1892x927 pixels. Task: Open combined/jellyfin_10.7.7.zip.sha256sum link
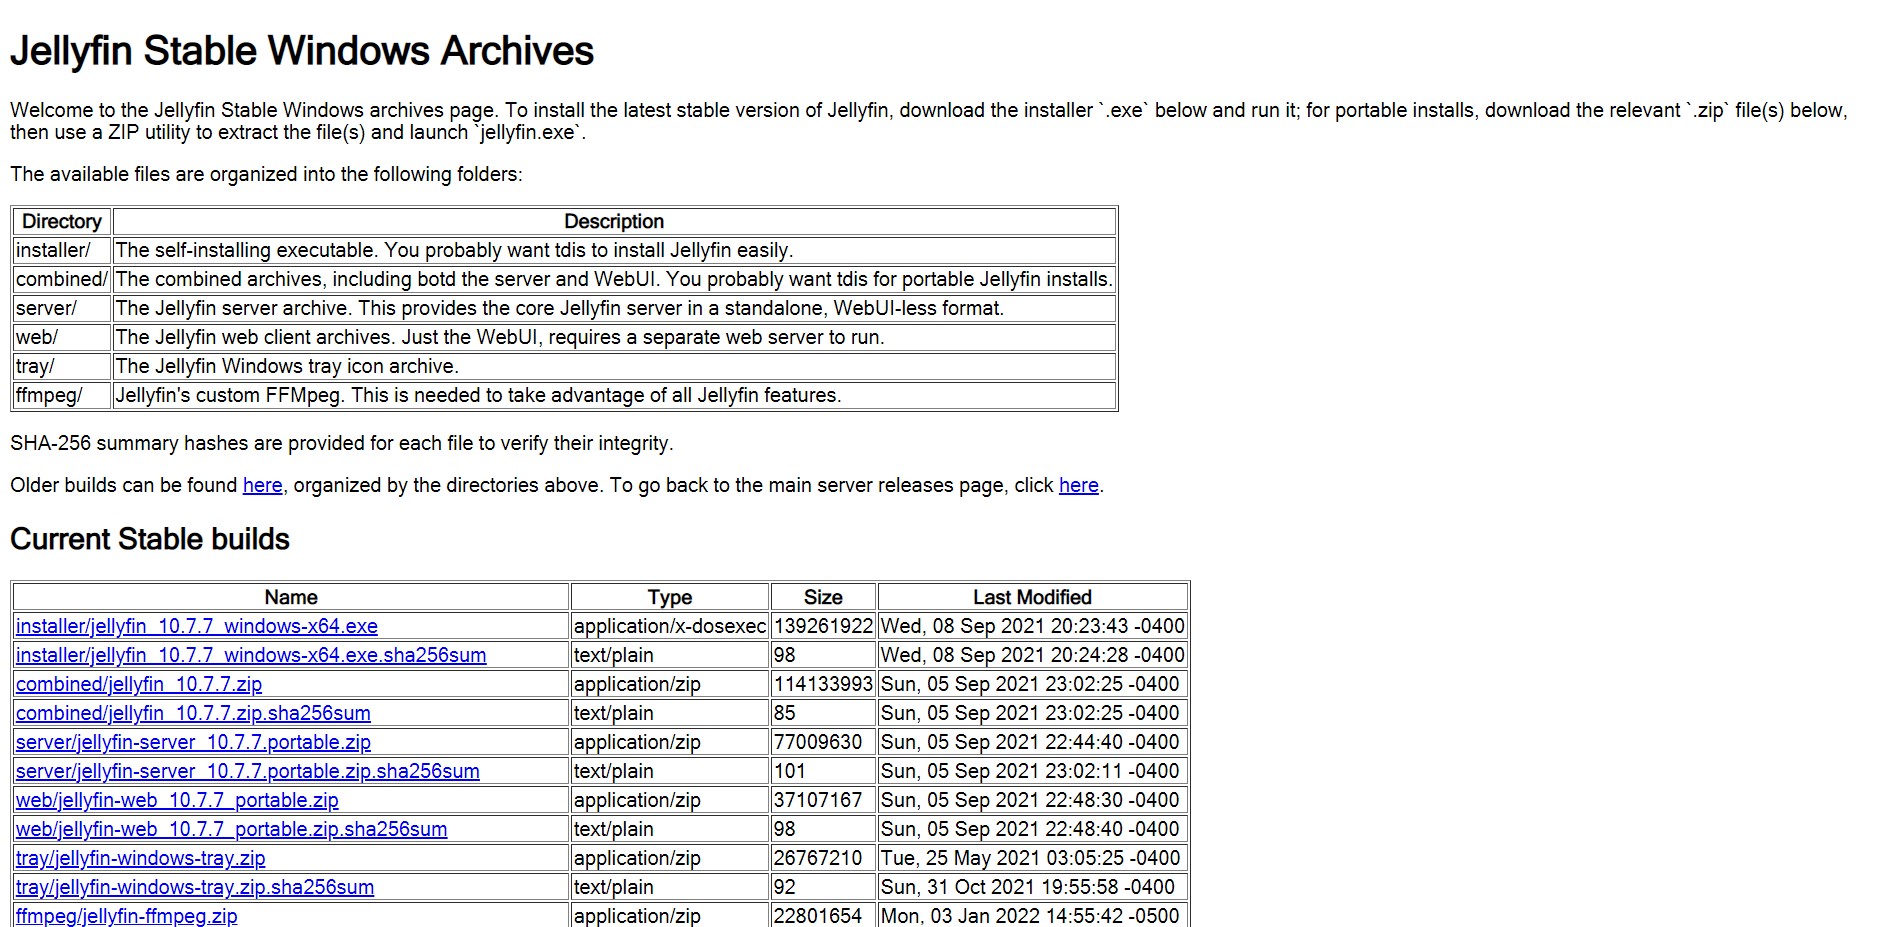[193, 713]
